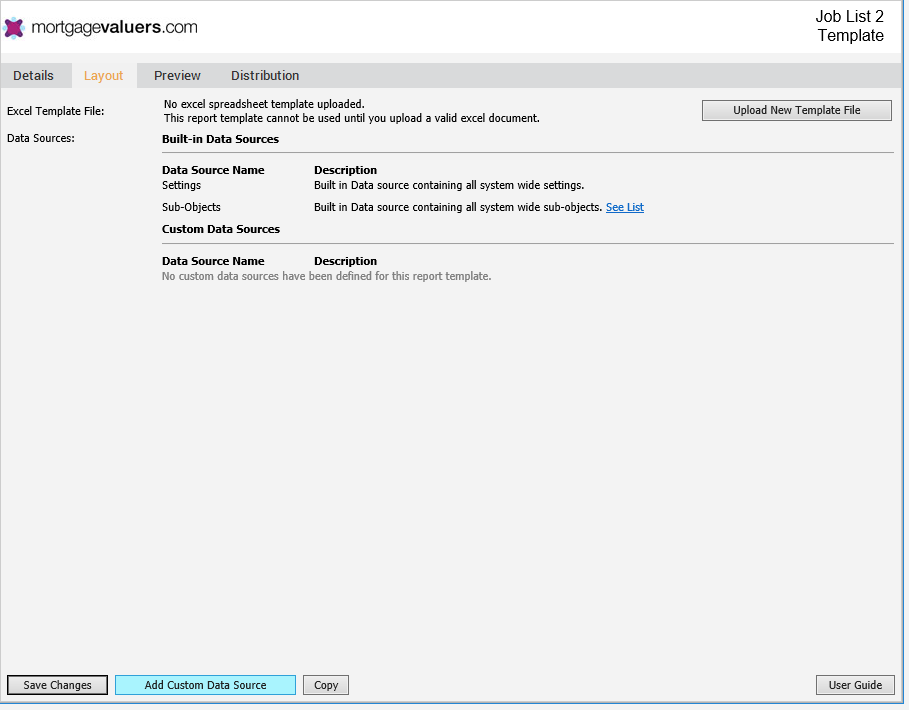Viewport: 909px width, 710px height.
Task: Click Upload New Template File button
Action: coord(797,110)
